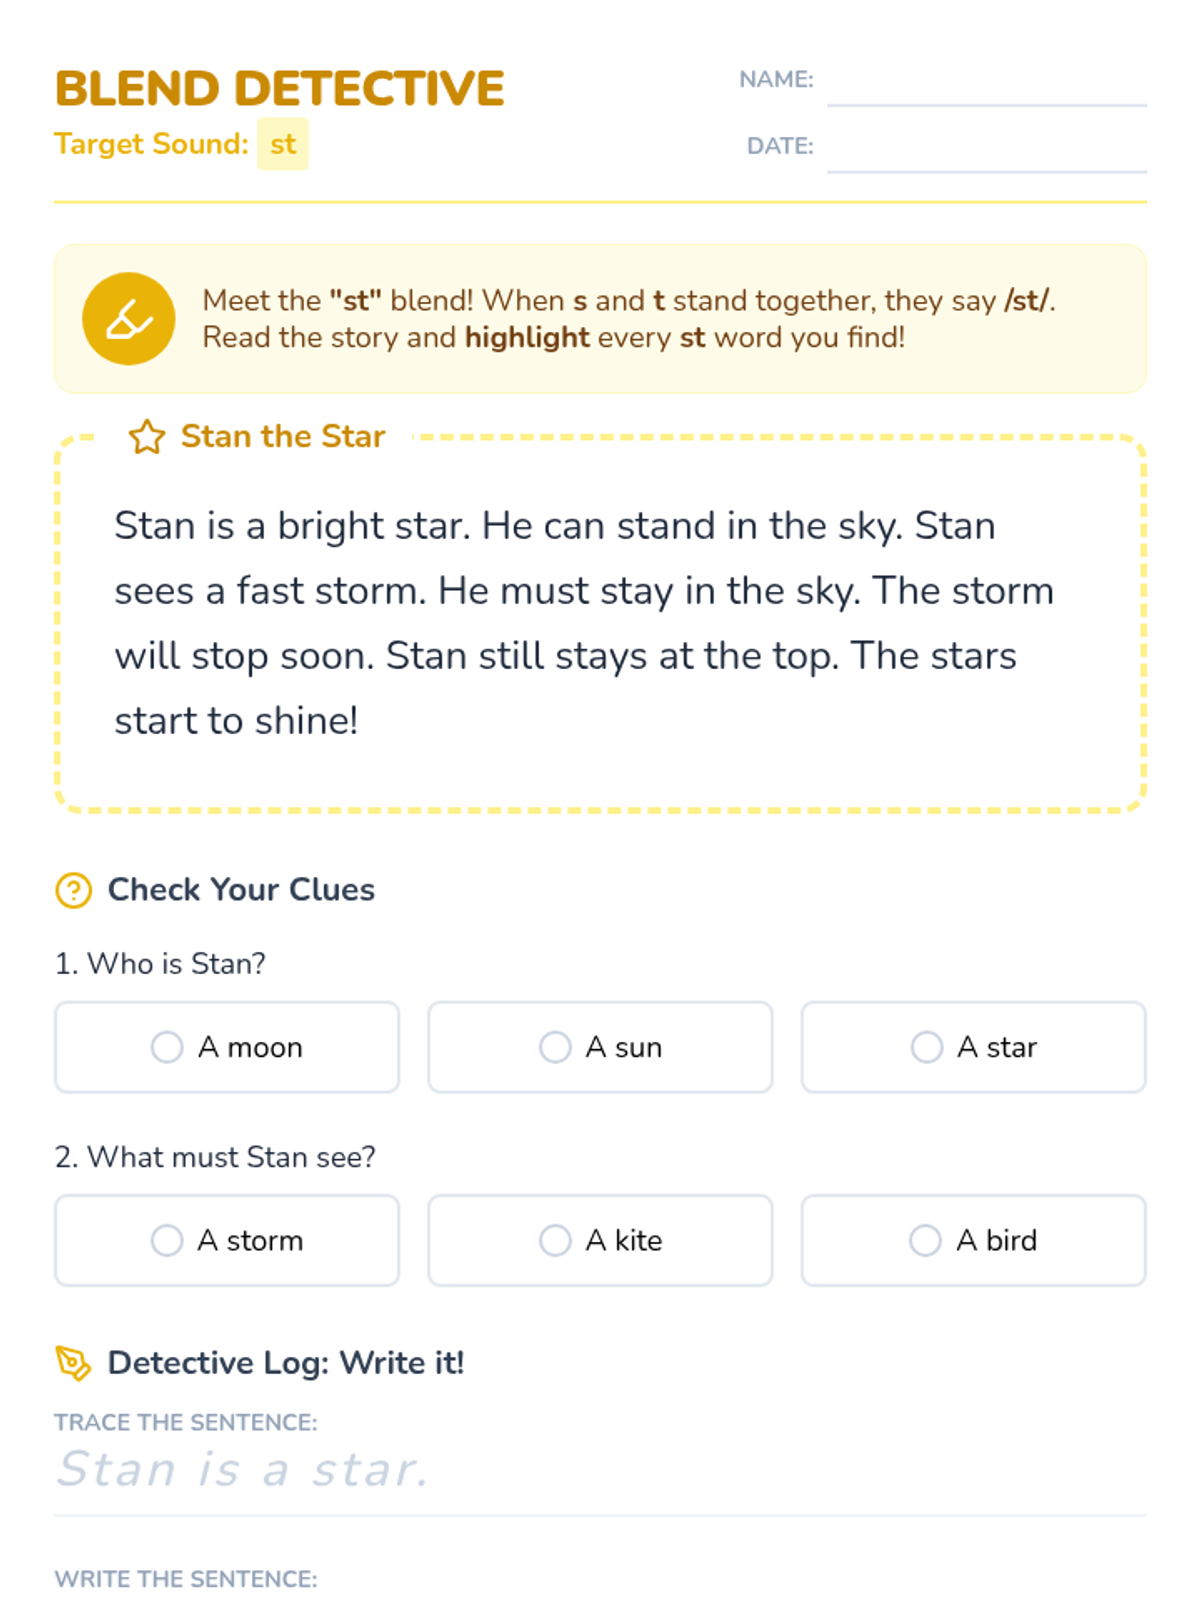The width and height of the screenshot is (1200, 1600).
Task: Click the yellow highlighter icon circle
Action: tap(128, 319)
